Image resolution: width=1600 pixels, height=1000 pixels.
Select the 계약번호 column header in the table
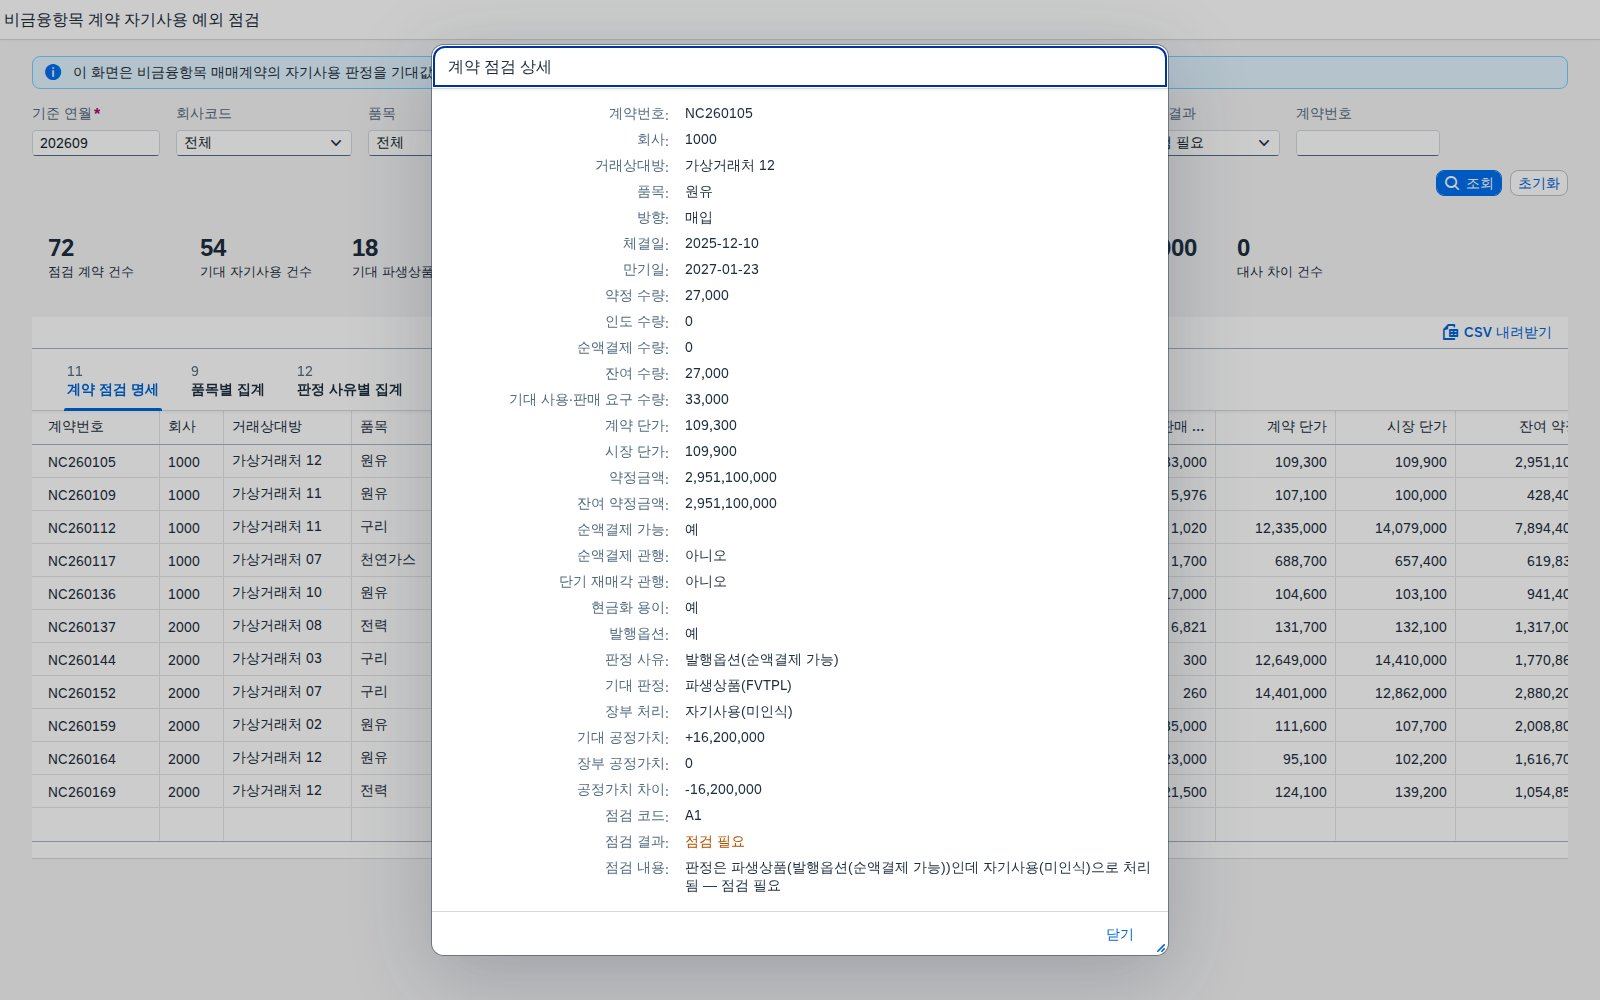(96, 427)
